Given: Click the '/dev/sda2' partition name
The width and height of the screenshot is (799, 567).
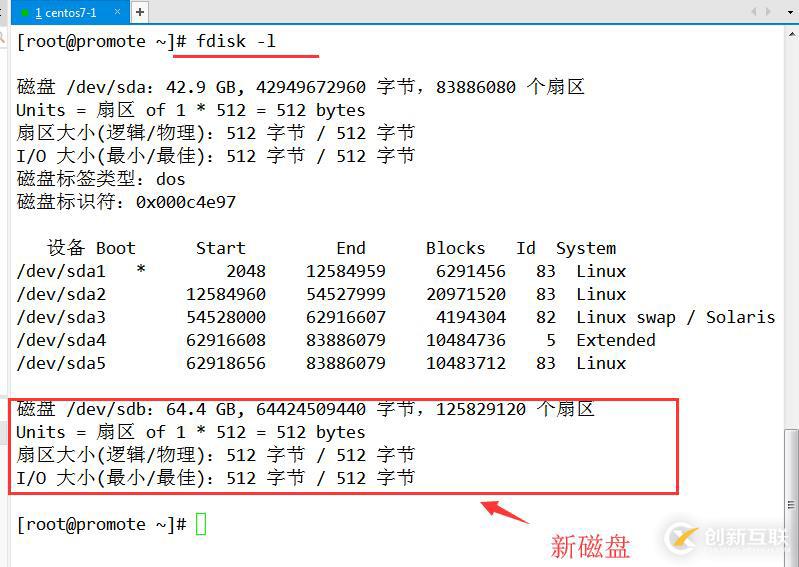Looking at the screenshot, I should pyautogui.click(x=61, y=294).
